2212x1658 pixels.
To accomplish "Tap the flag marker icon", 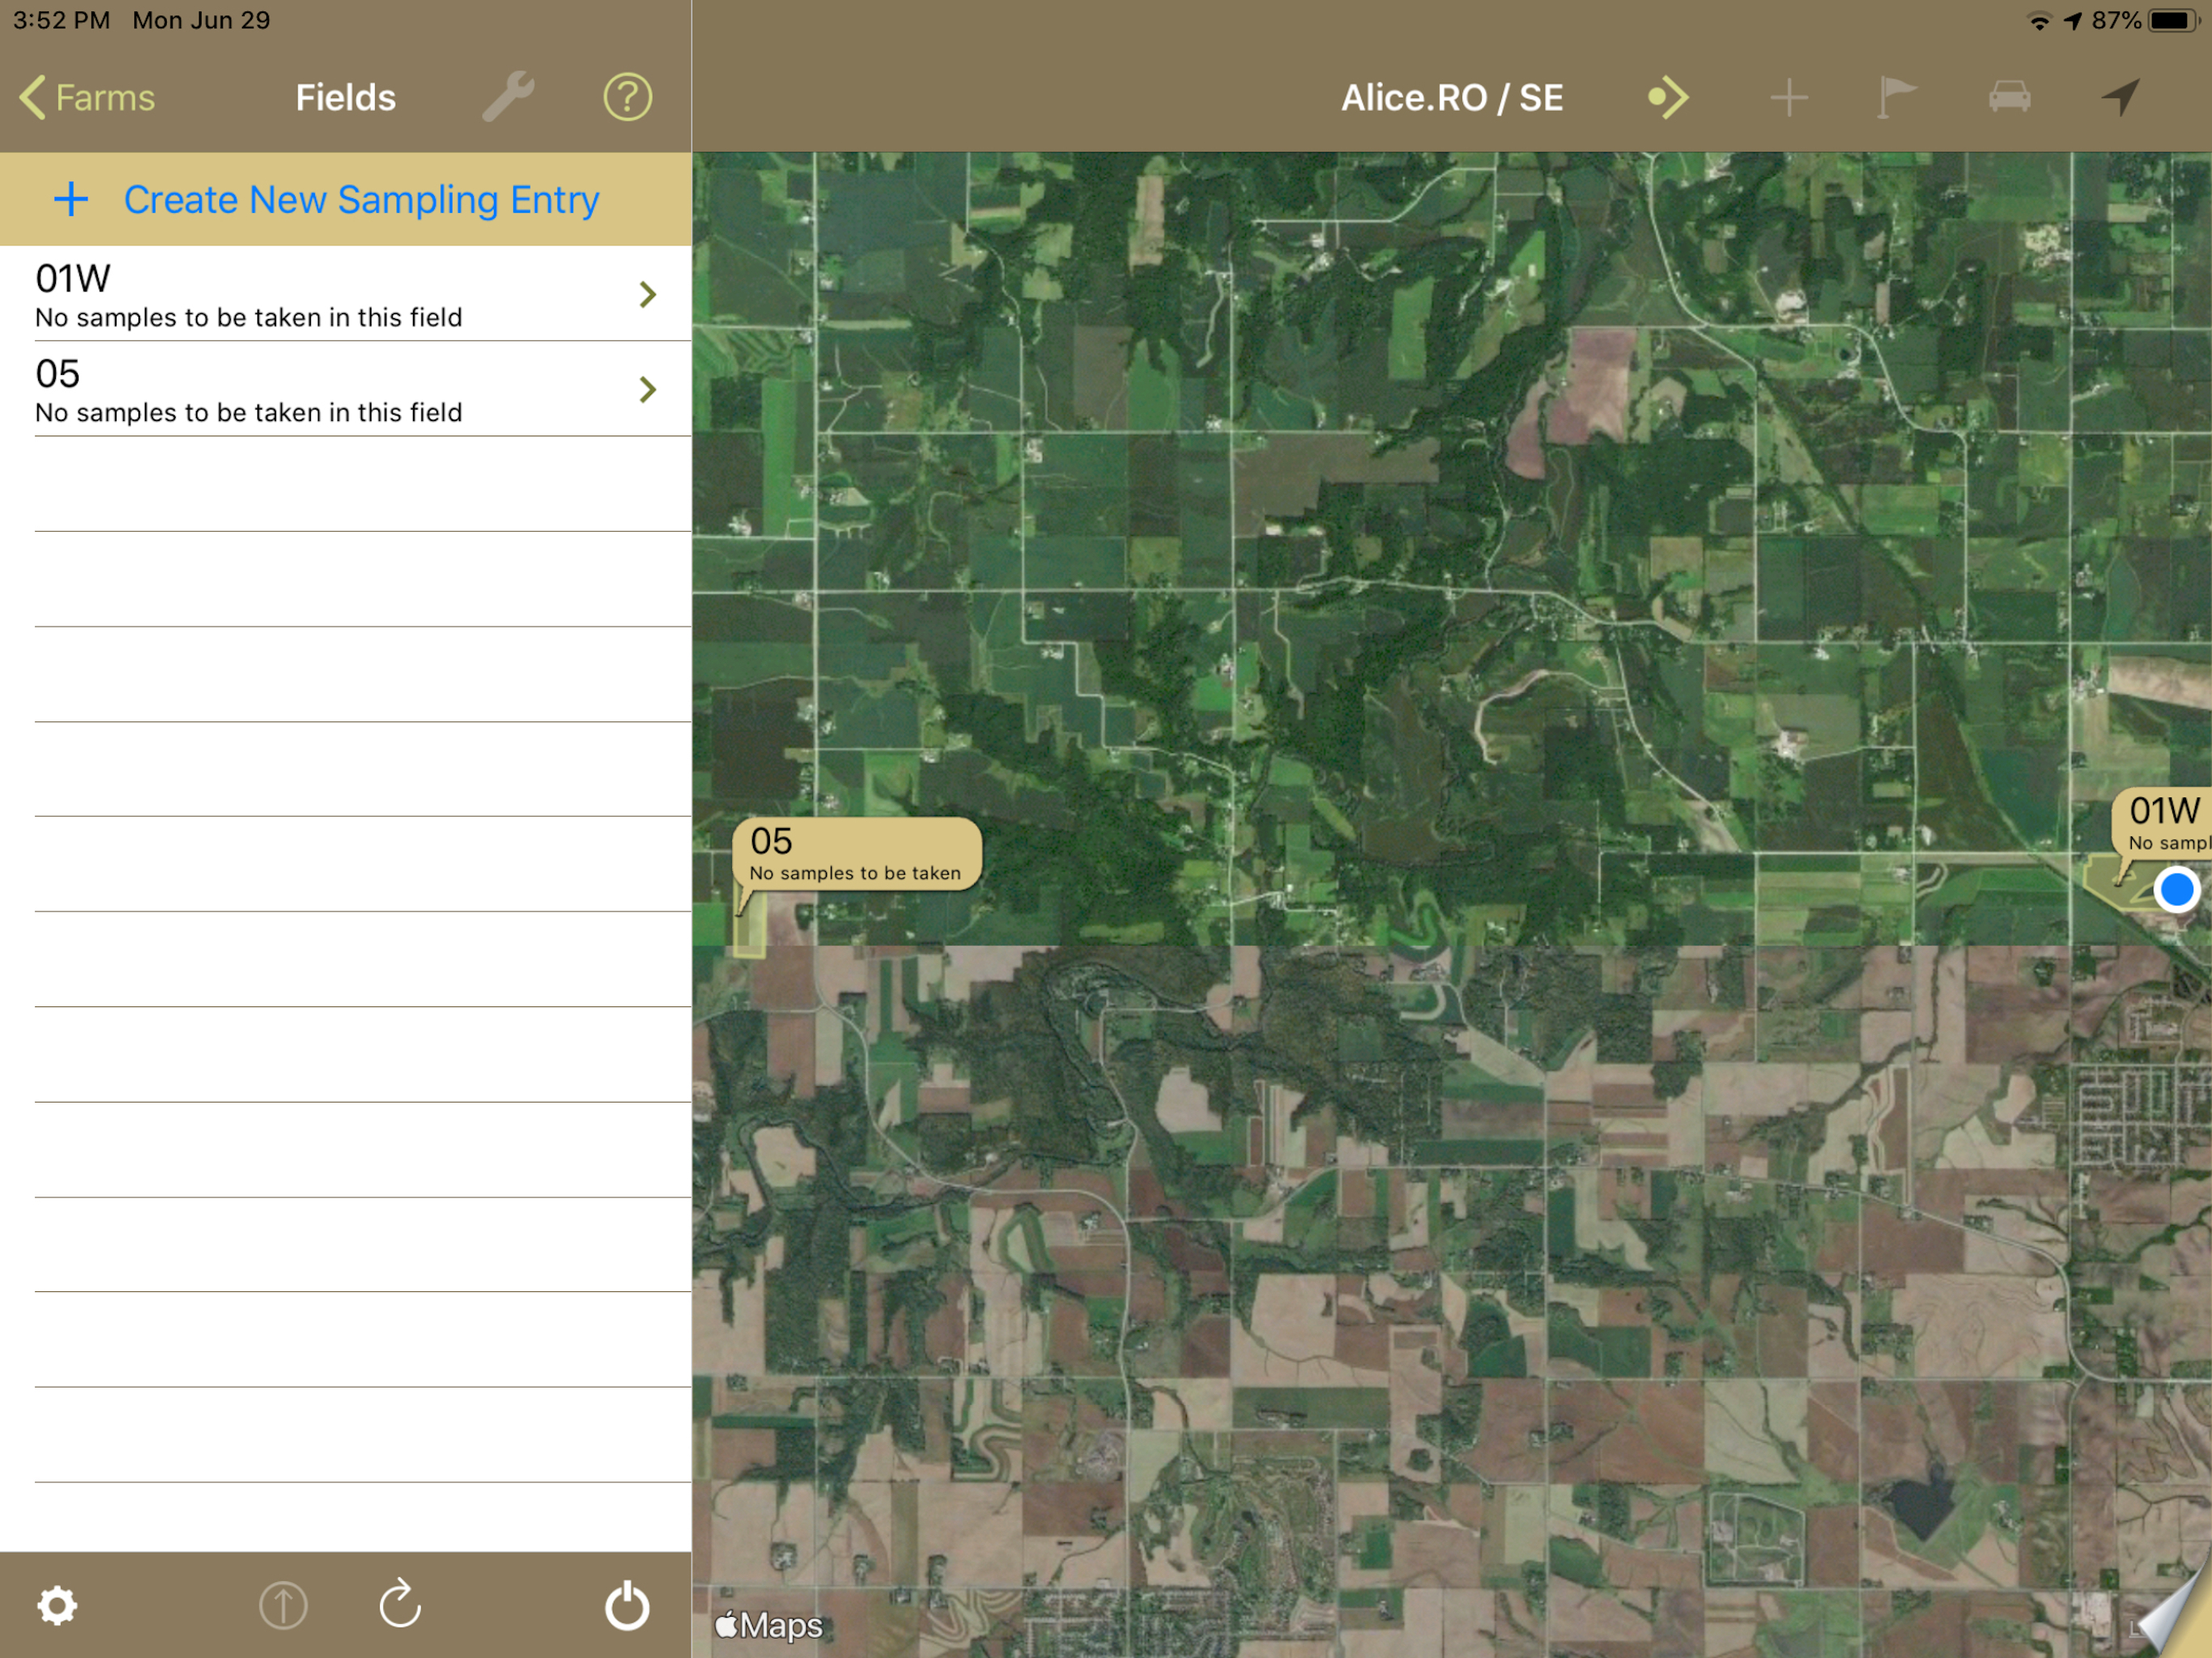I will click(1895, 97).
